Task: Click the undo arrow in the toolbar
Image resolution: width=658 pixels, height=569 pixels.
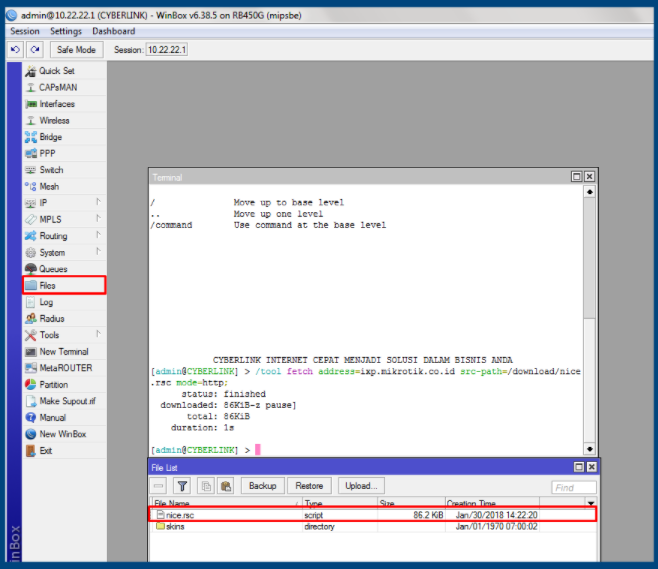Action: [15, 50]
